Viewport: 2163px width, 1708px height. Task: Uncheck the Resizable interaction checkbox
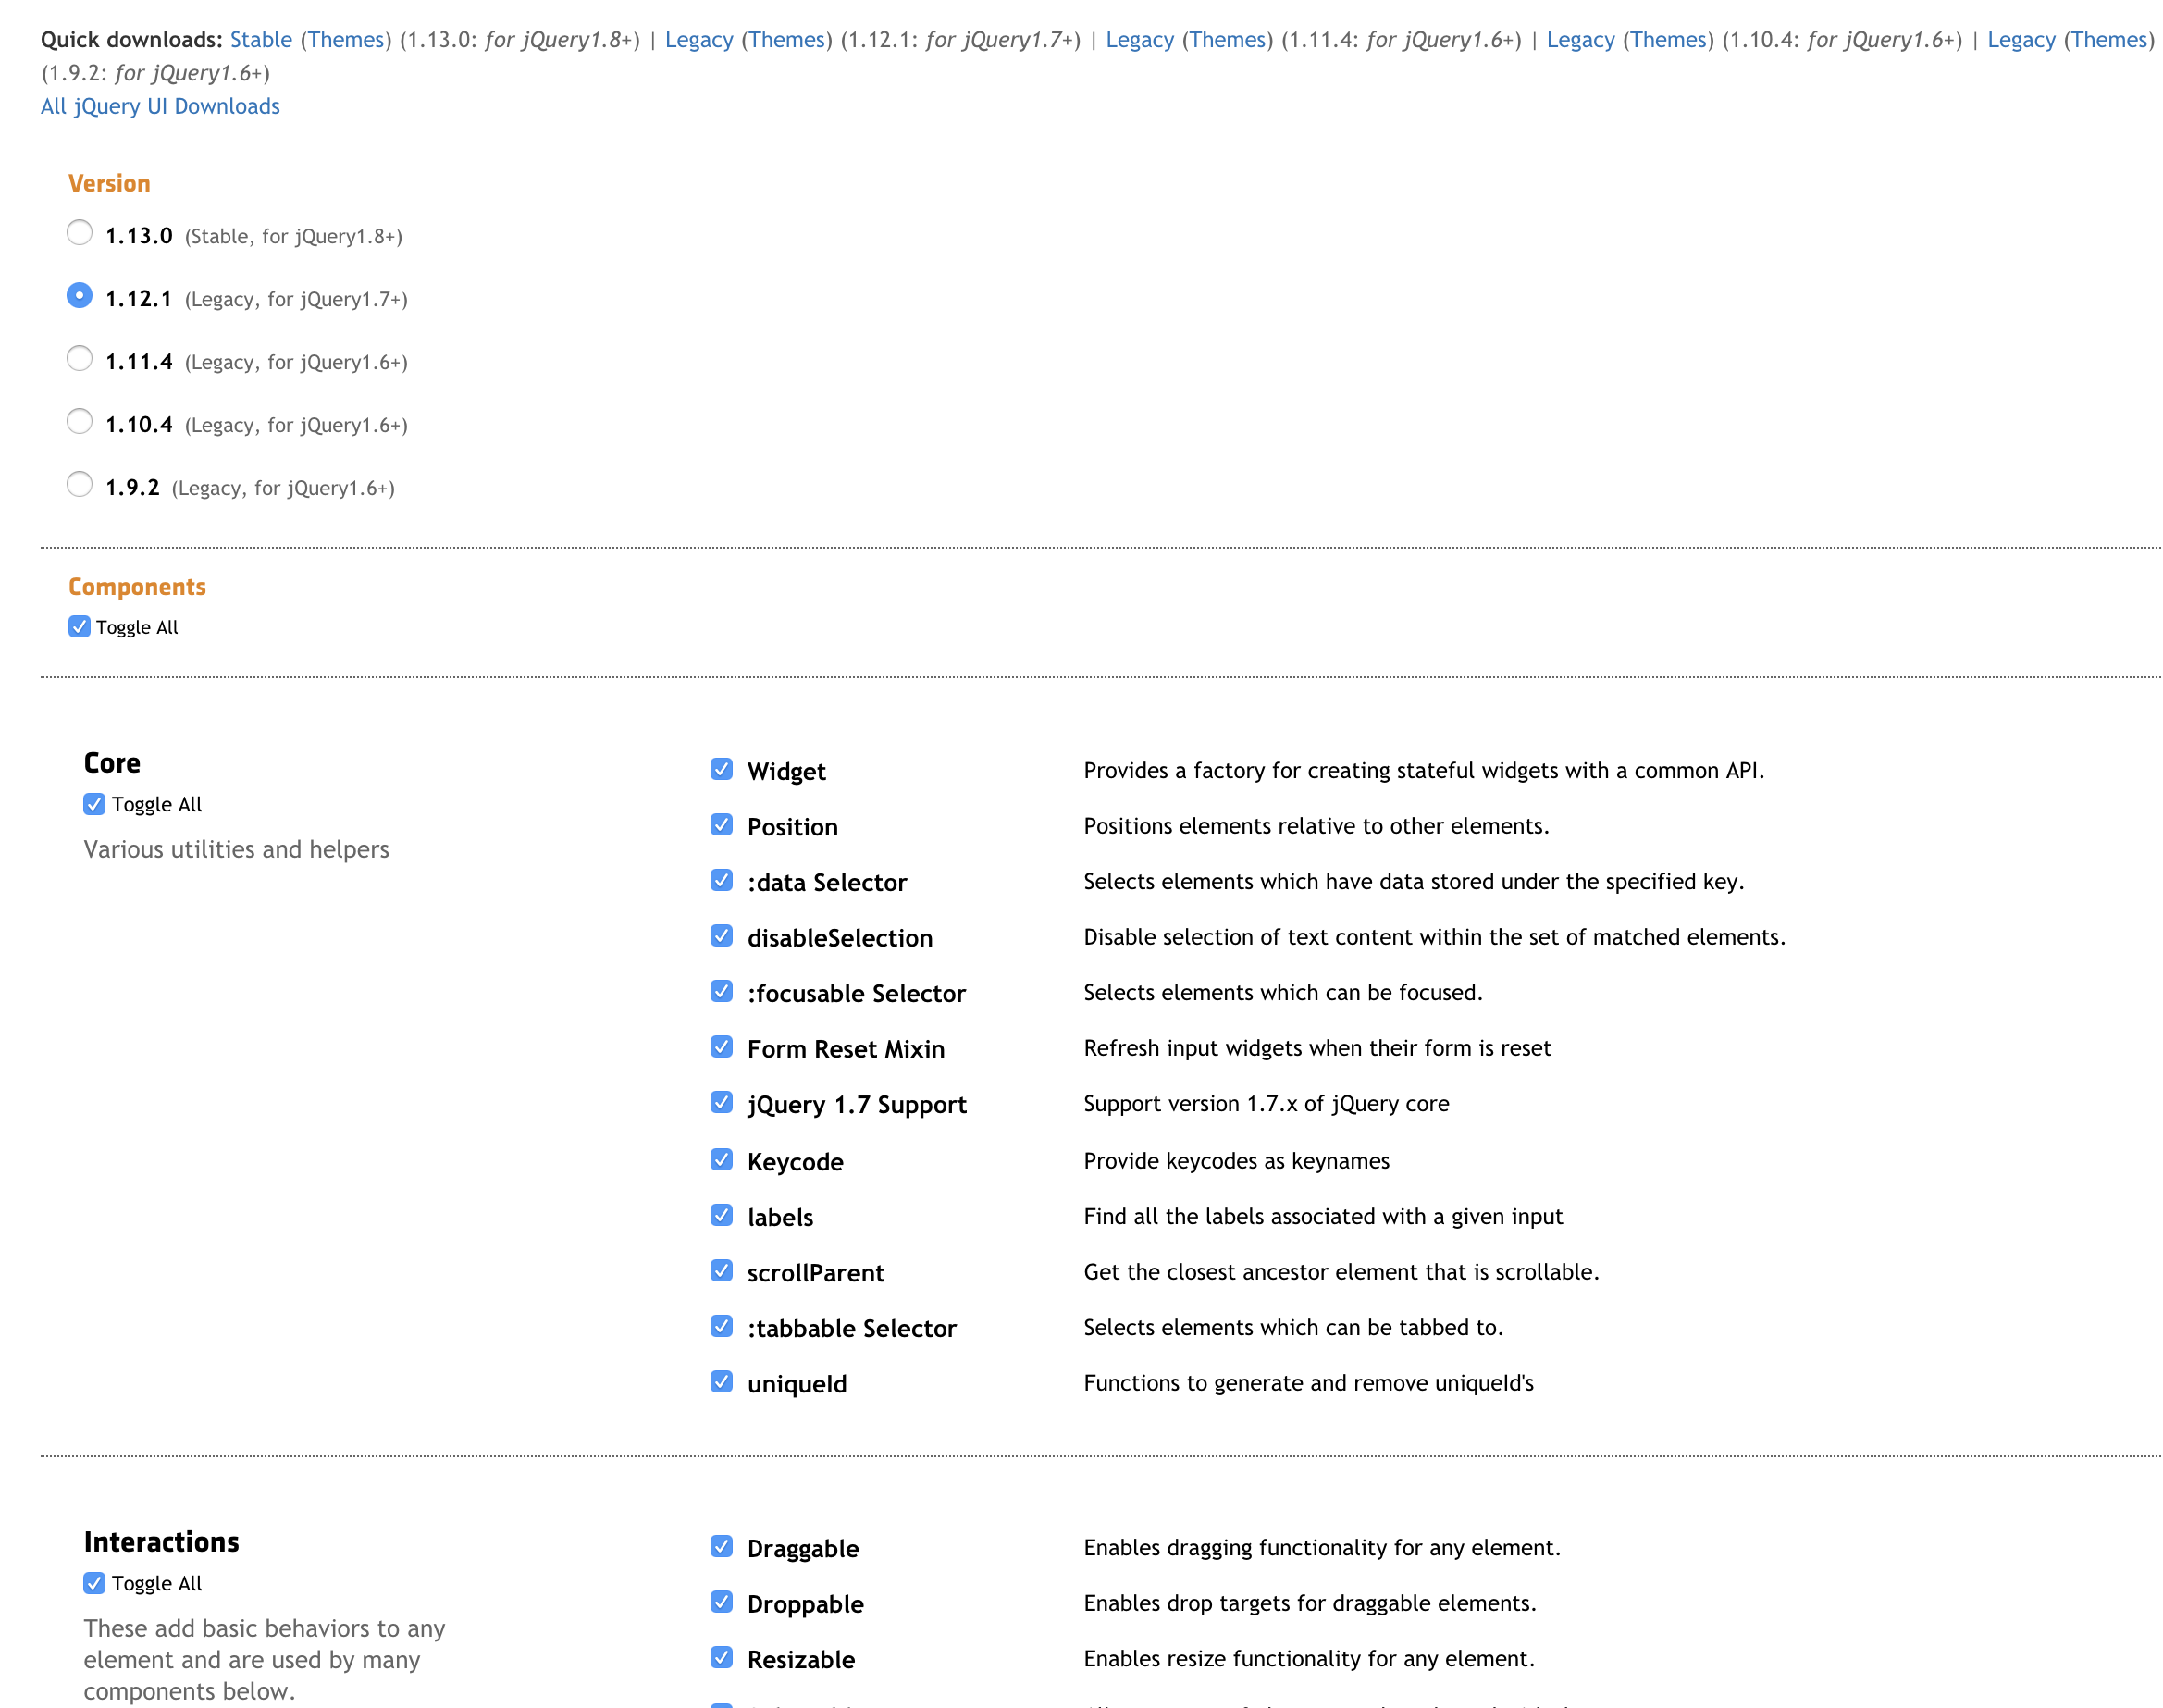click(721, 1658)
